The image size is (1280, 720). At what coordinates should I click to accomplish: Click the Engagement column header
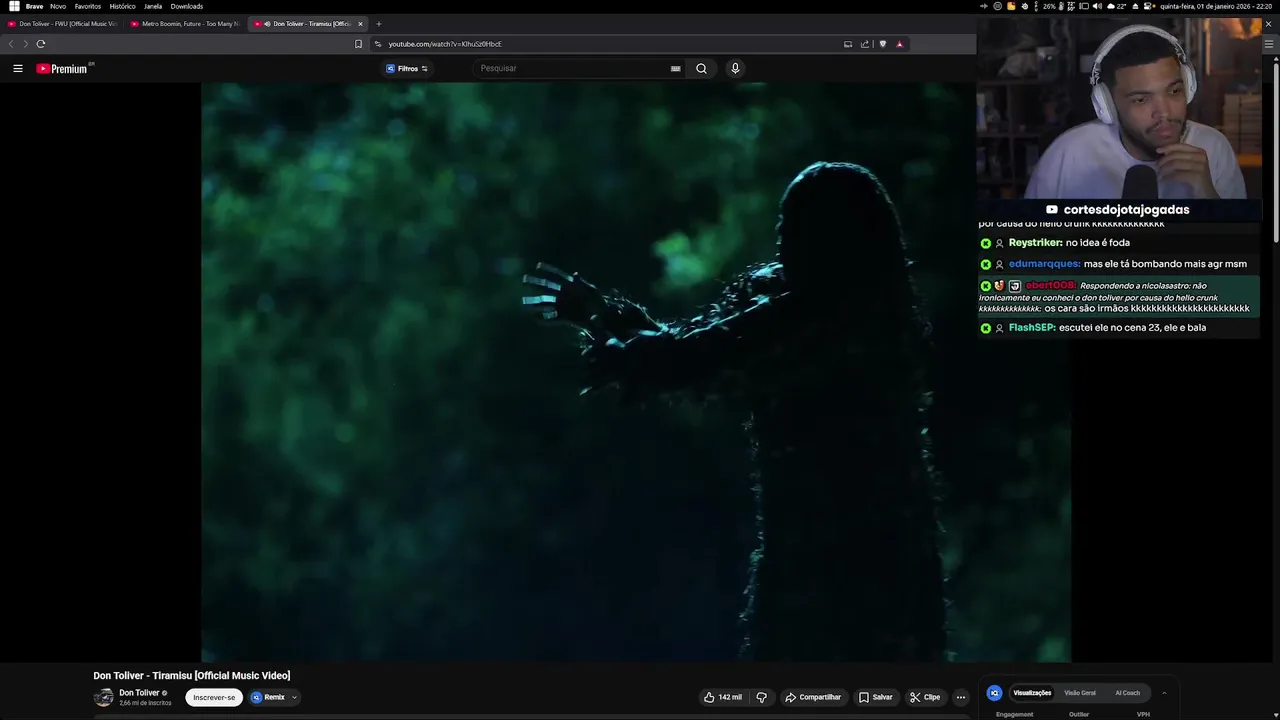[x=1014, y=715]
